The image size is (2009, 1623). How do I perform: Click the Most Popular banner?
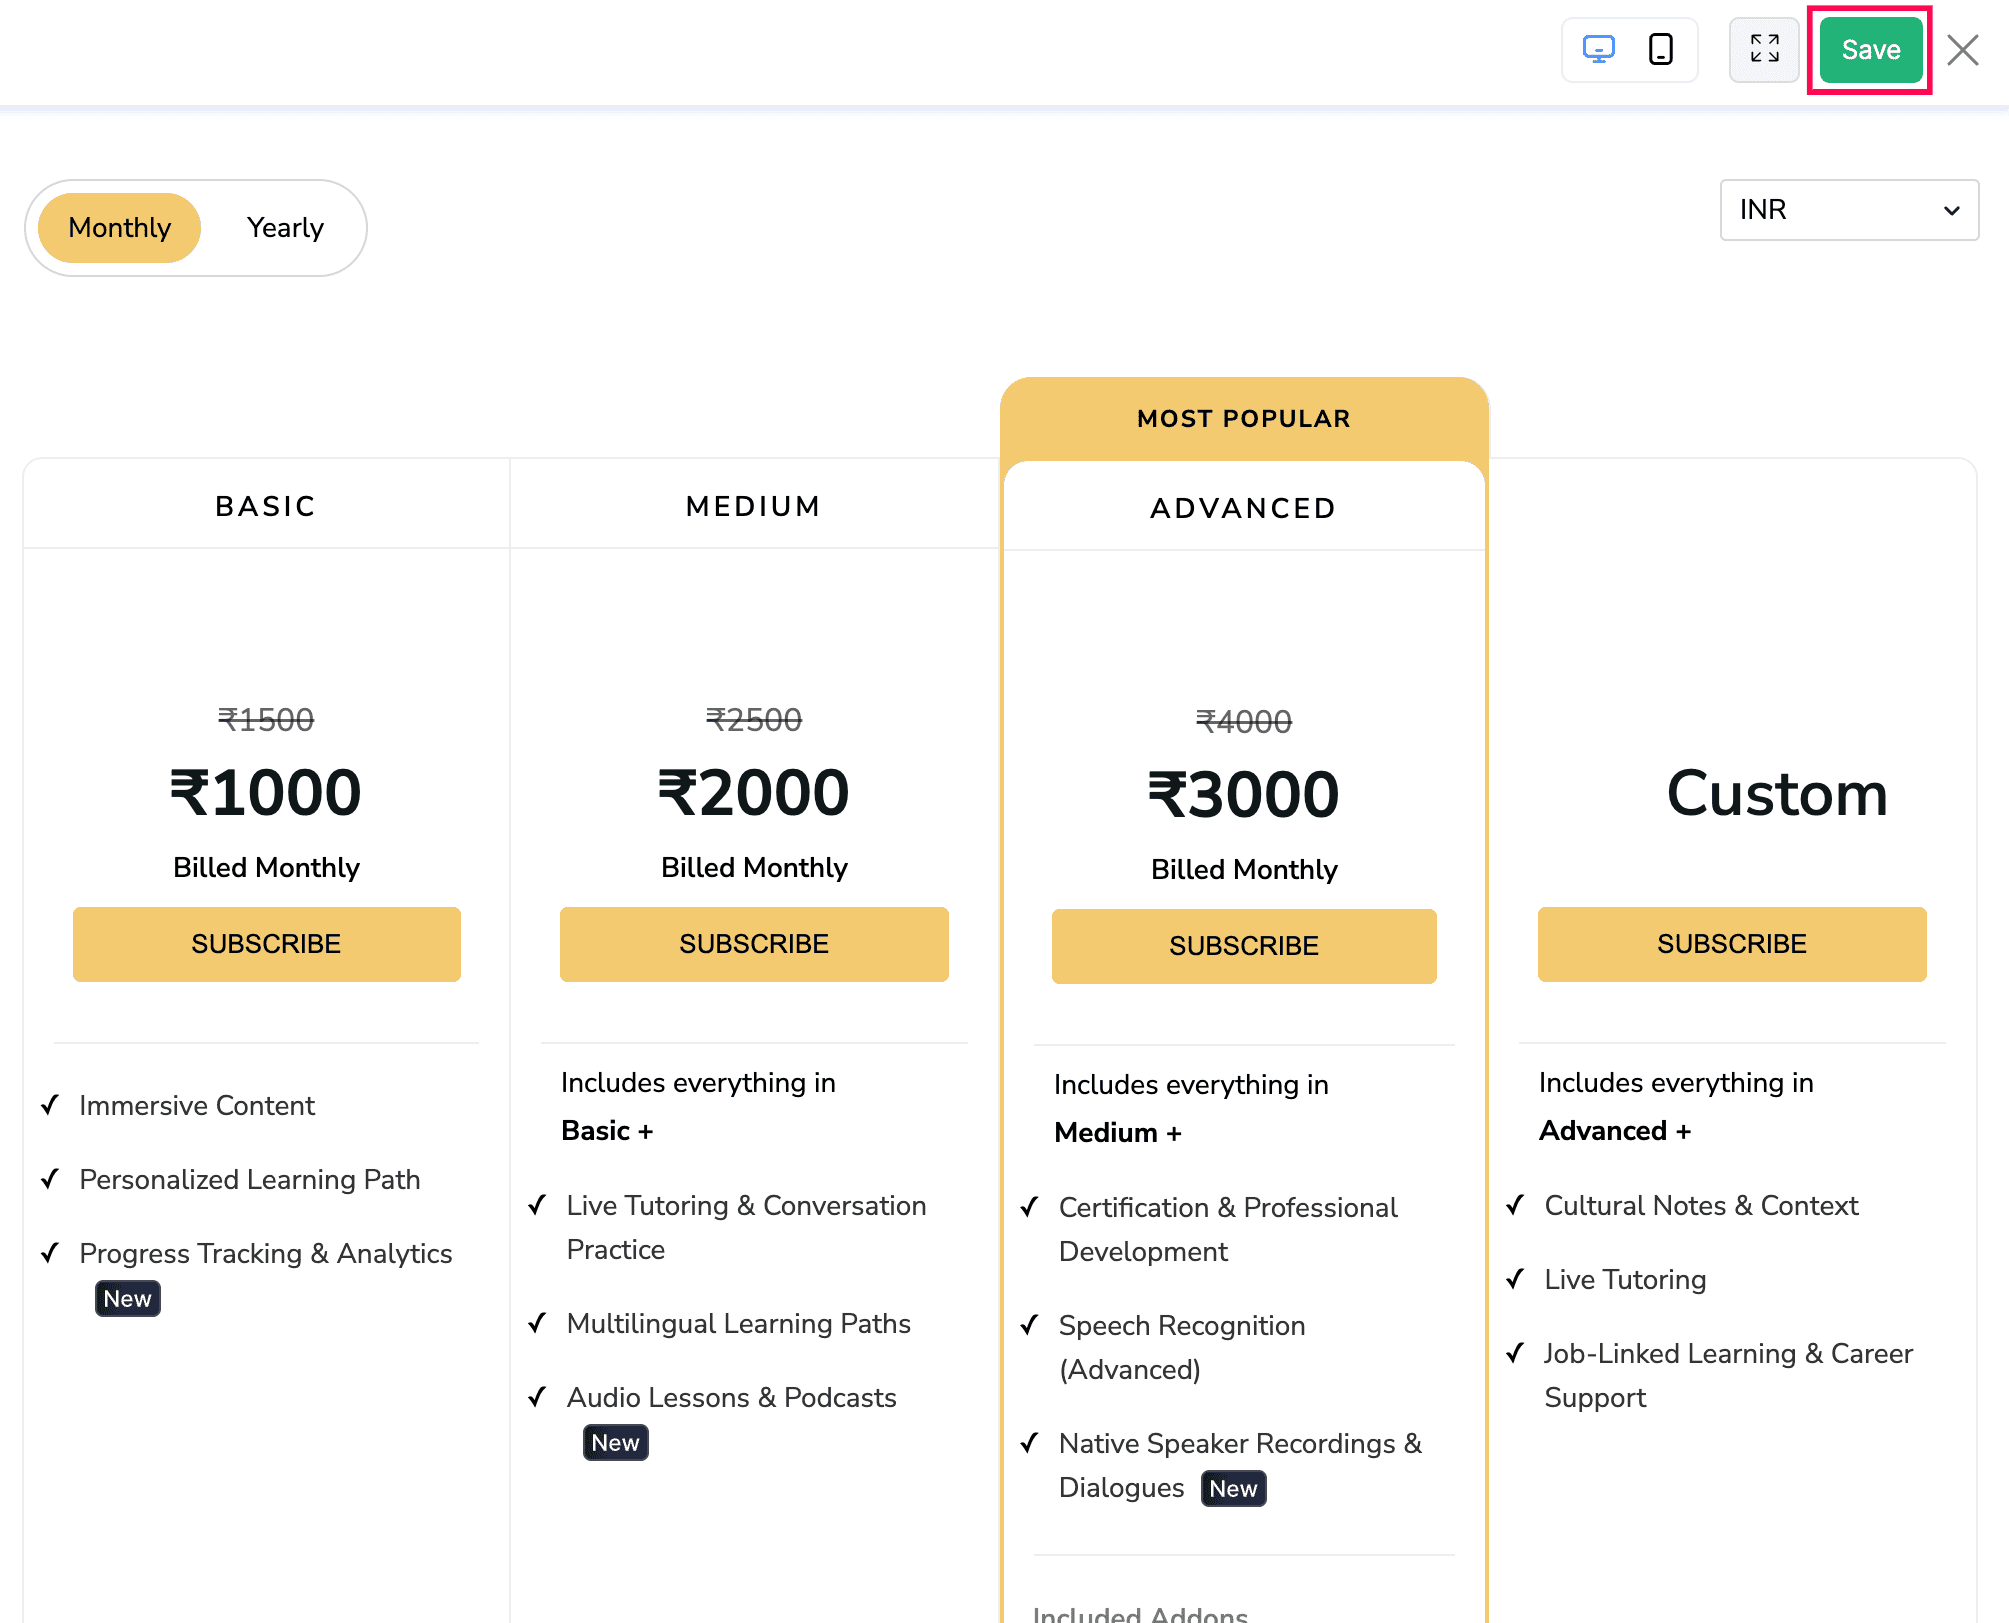pyautogui.click(x=1243, y=419)
